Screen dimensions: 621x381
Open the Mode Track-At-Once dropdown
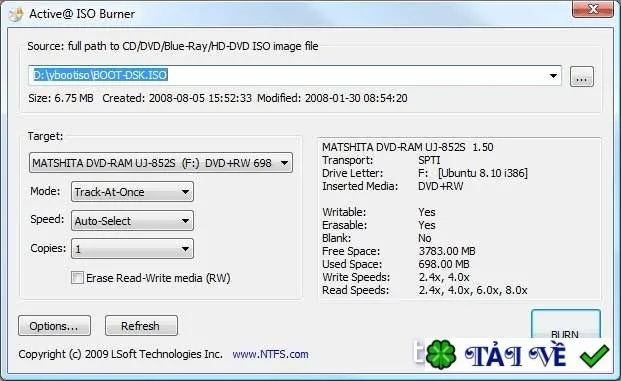132,192
